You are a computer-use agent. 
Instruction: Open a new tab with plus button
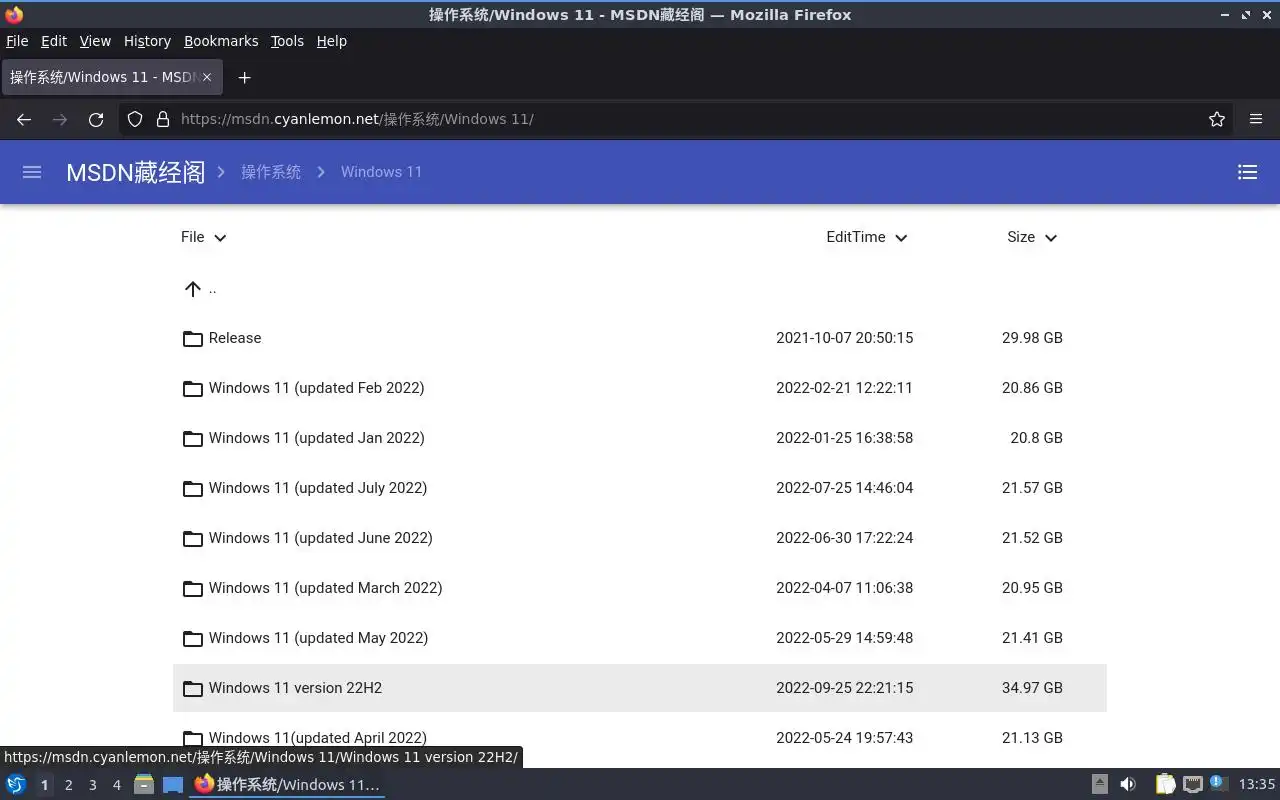point(244,77)
